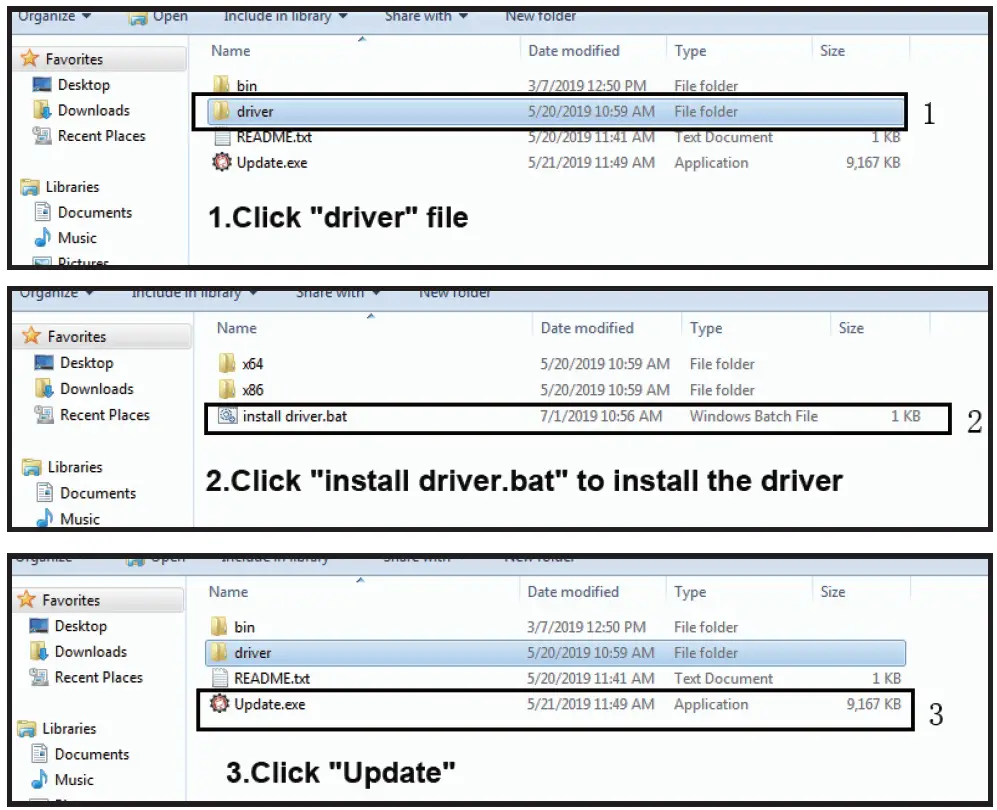Sort by Date modified in step 2 window
This screenshot has height=810, width=997.
587,328
